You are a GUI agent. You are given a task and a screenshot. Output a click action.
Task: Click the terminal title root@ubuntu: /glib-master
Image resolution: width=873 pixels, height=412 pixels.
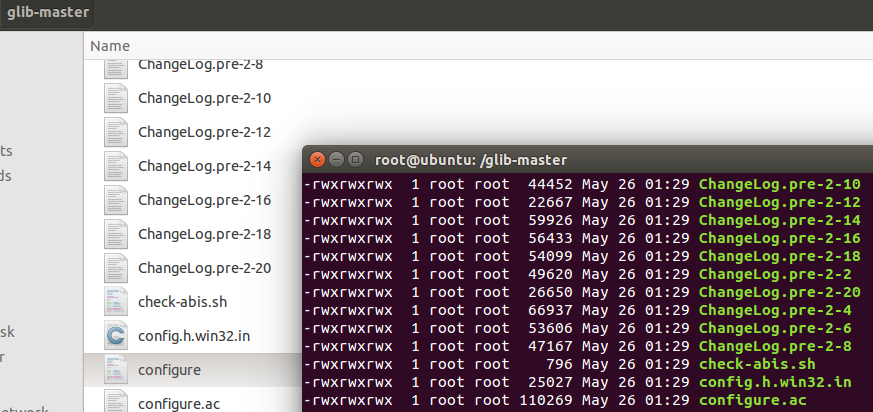tap(471, 161)
